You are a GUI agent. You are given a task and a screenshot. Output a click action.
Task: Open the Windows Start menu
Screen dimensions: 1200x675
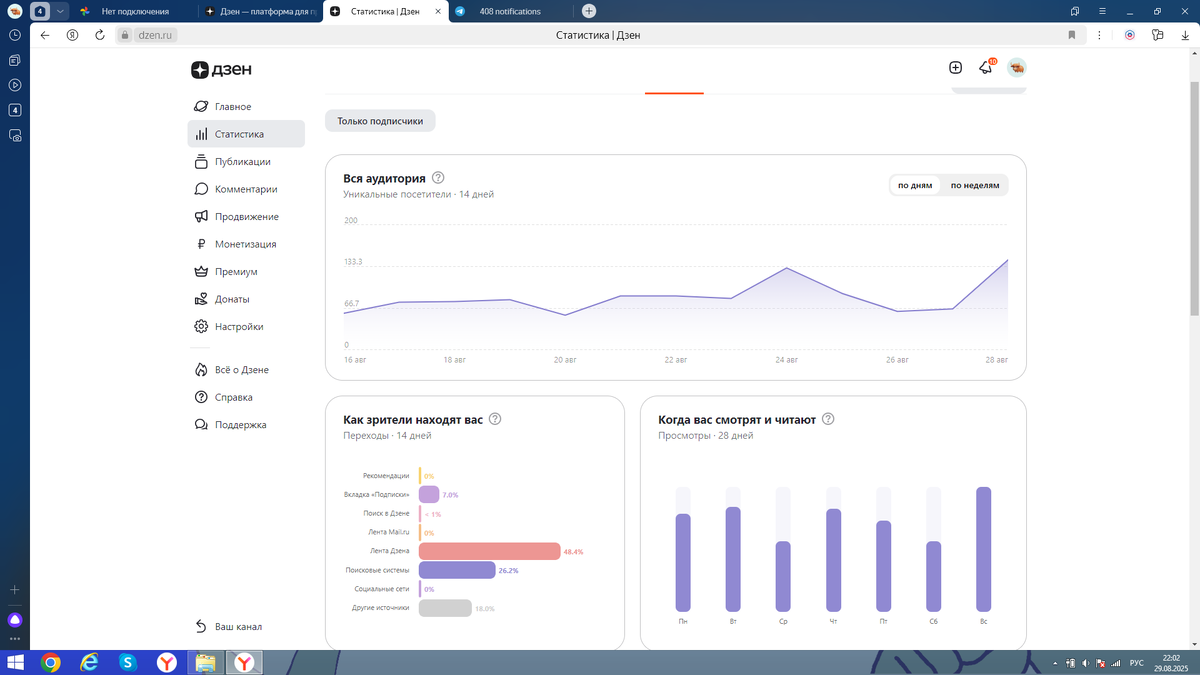[x=17, y=662]
